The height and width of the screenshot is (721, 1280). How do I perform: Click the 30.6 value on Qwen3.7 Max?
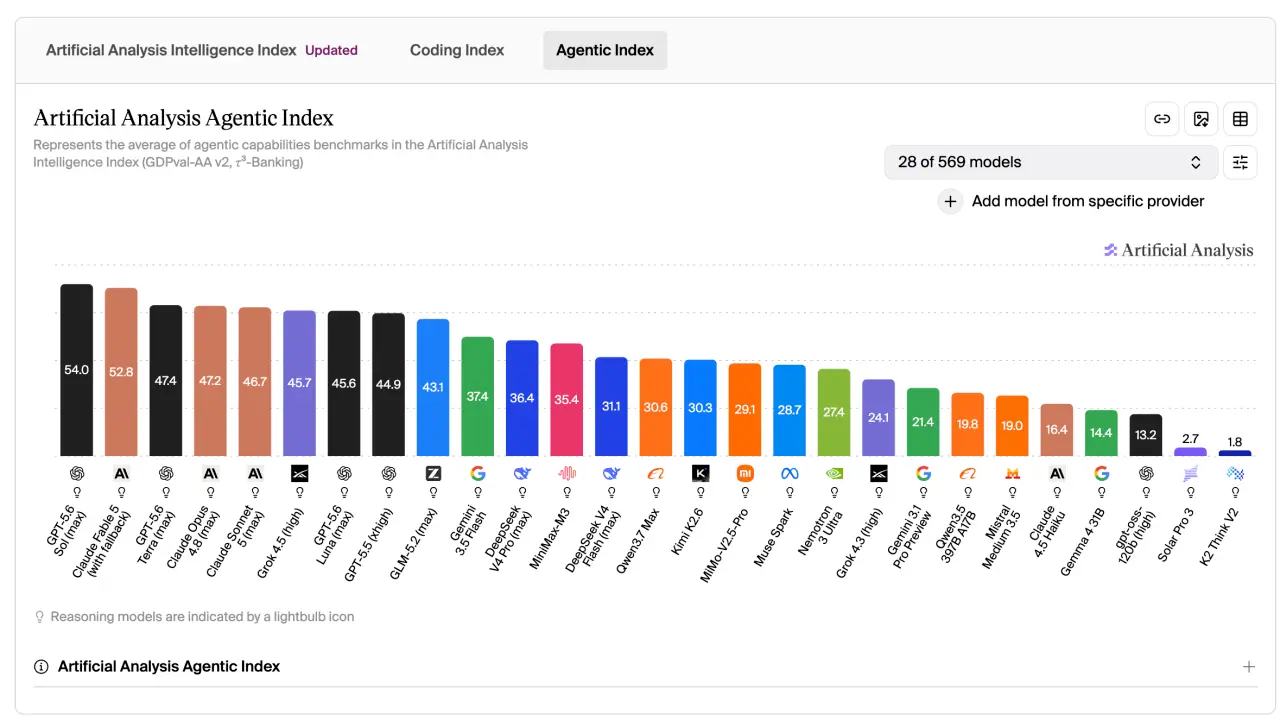[656, 407]
